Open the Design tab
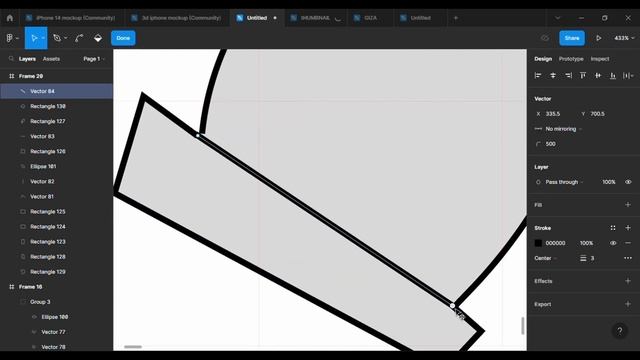640x360 pixels. [543, 59]
